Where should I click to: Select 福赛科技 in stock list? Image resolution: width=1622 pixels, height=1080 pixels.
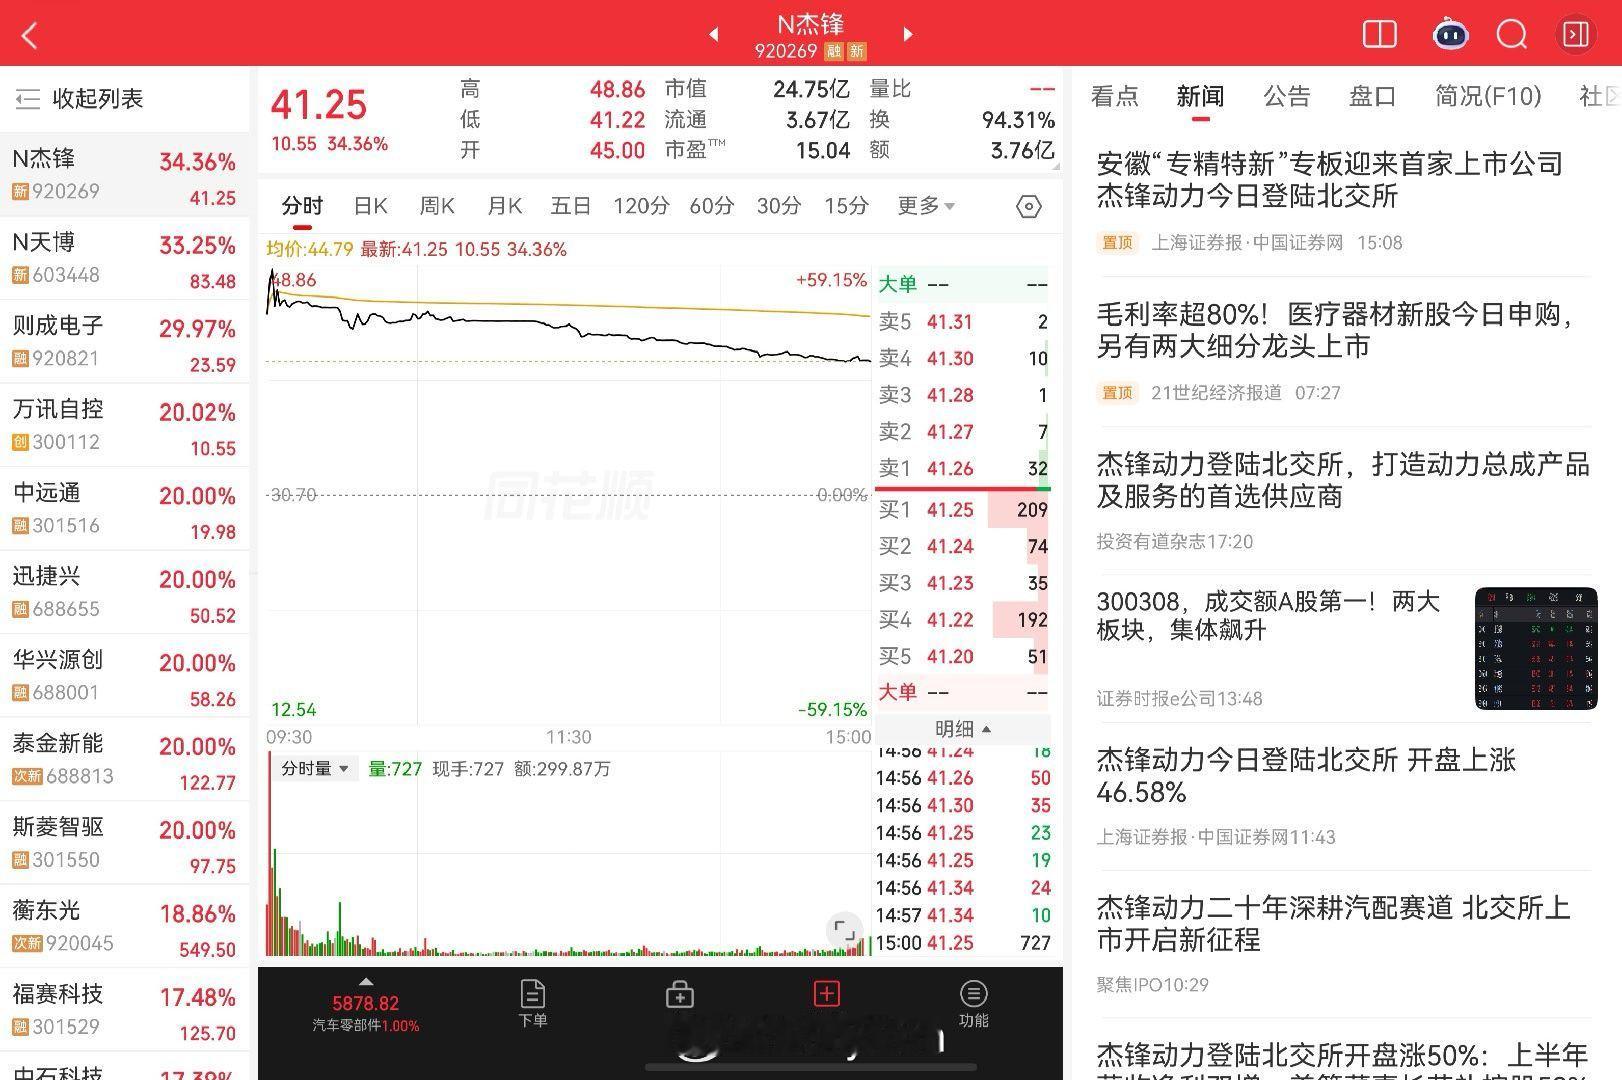(x=124, y=1010)
